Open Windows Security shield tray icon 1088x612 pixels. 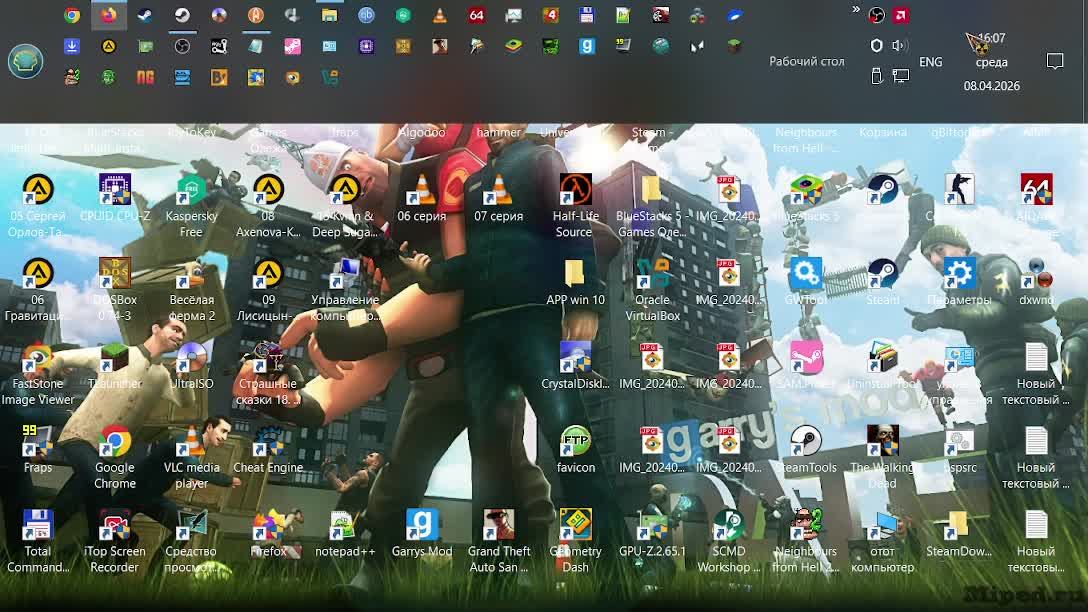[x=876, y=46]
